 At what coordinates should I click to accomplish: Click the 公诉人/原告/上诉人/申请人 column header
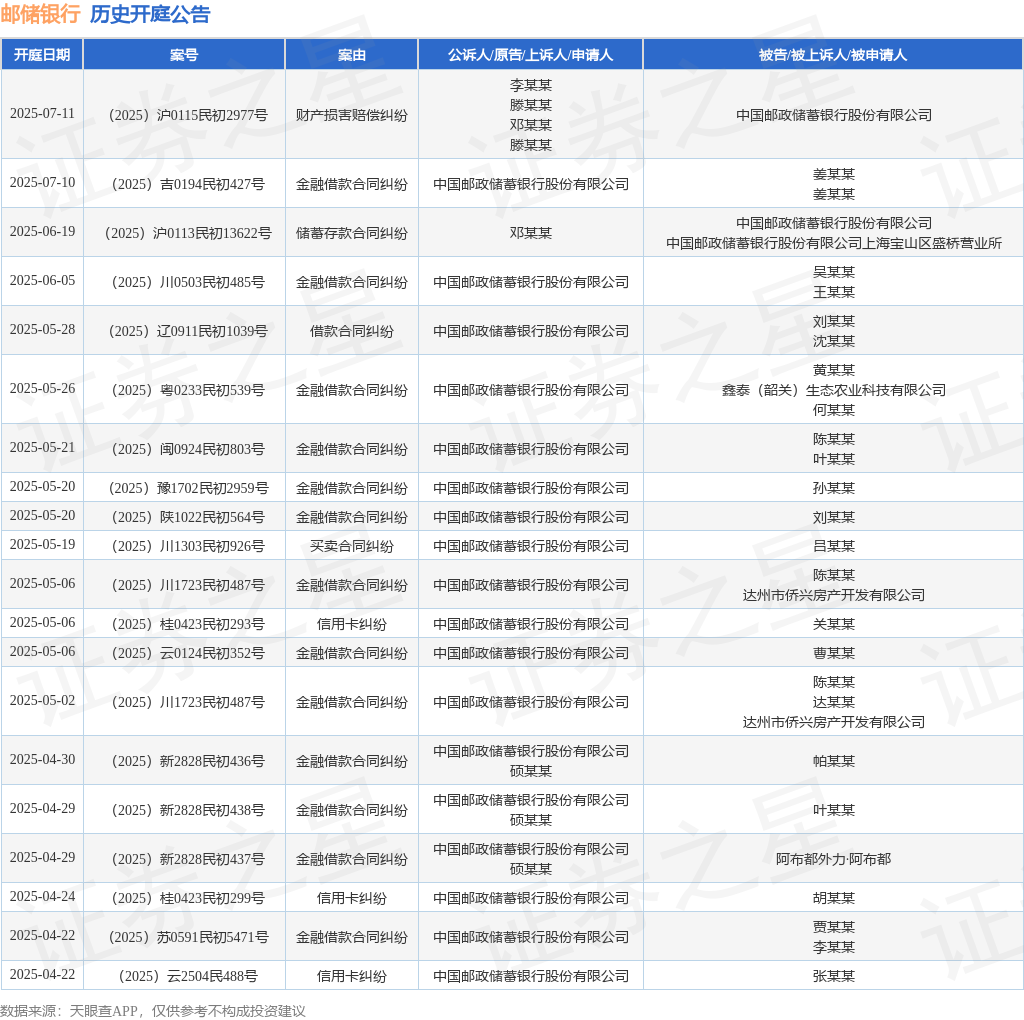pos(530,55)
